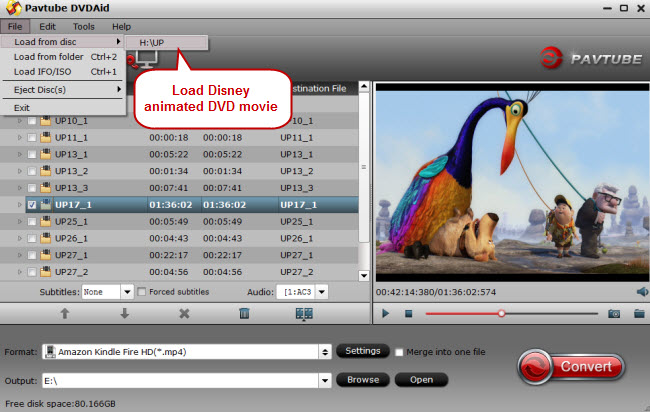
Task: Click the UP27_2 title clip icon
Action: 46,272
